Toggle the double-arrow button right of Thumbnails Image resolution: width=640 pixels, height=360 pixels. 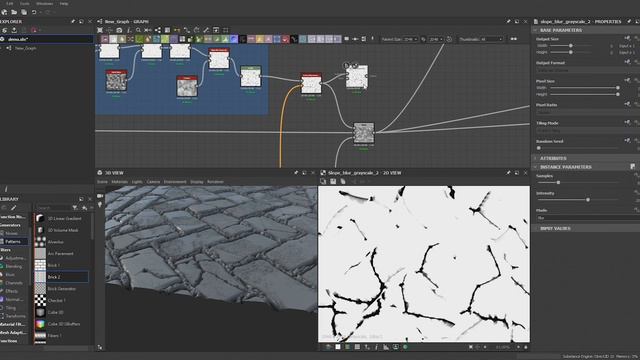[x=513, y=39]
